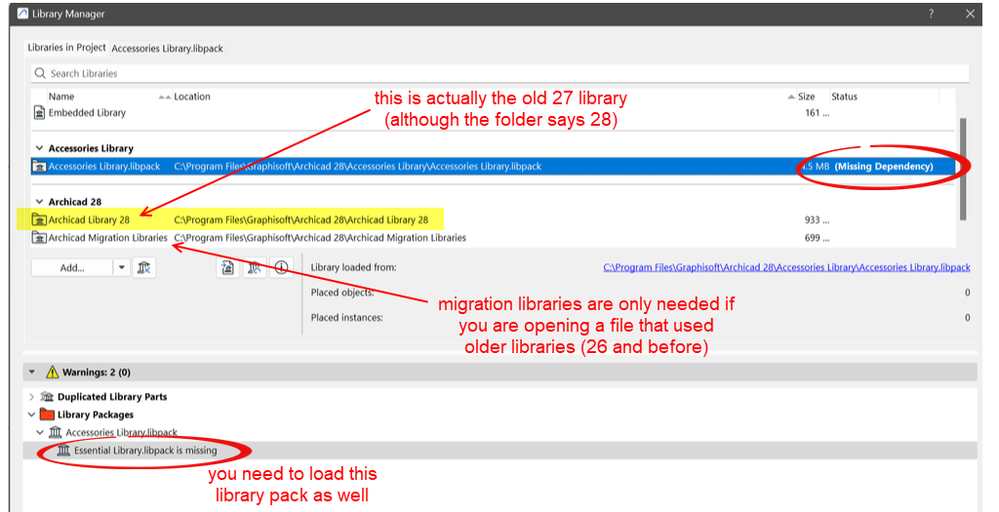Collapse the Accessories Library group
Screen dimensions: 999x512
(x=40, y=148)
